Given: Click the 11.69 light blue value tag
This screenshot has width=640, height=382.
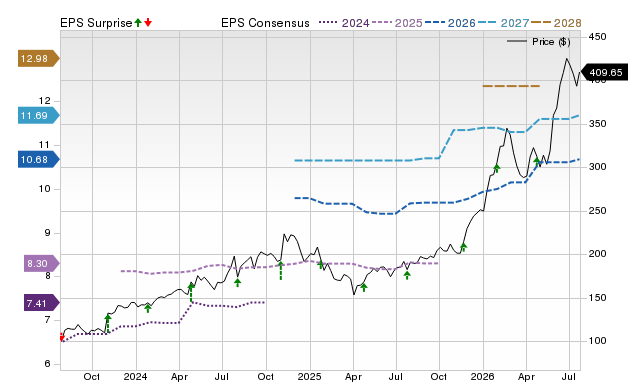Looking at the screenshot, I should pyautogui.click(x=38, y=115).
